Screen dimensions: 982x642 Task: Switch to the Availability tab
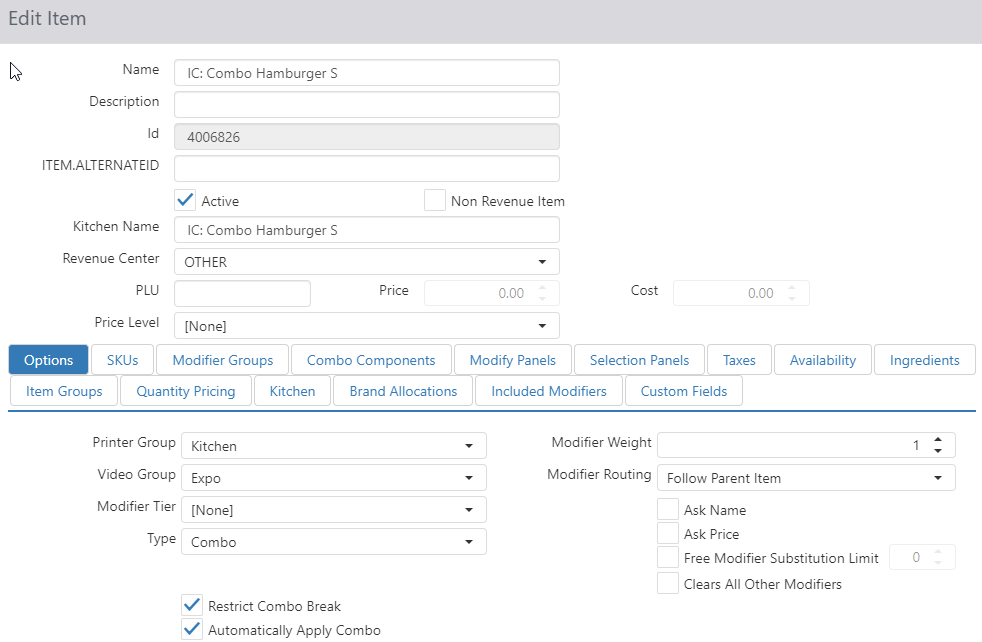(823, 360)
